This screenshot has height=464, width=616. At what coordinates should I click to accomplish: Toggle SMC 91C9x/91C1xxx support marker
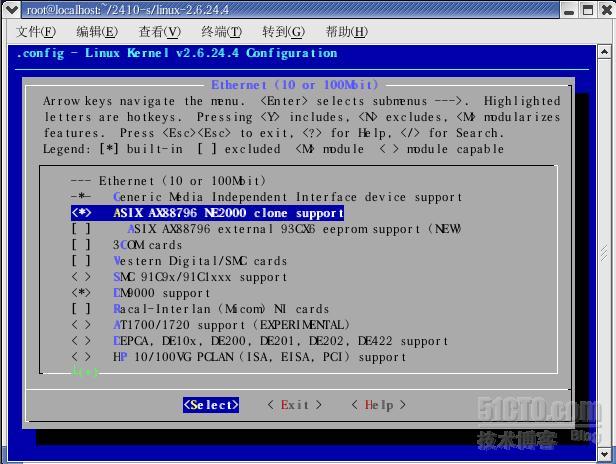tap(81, 277)
